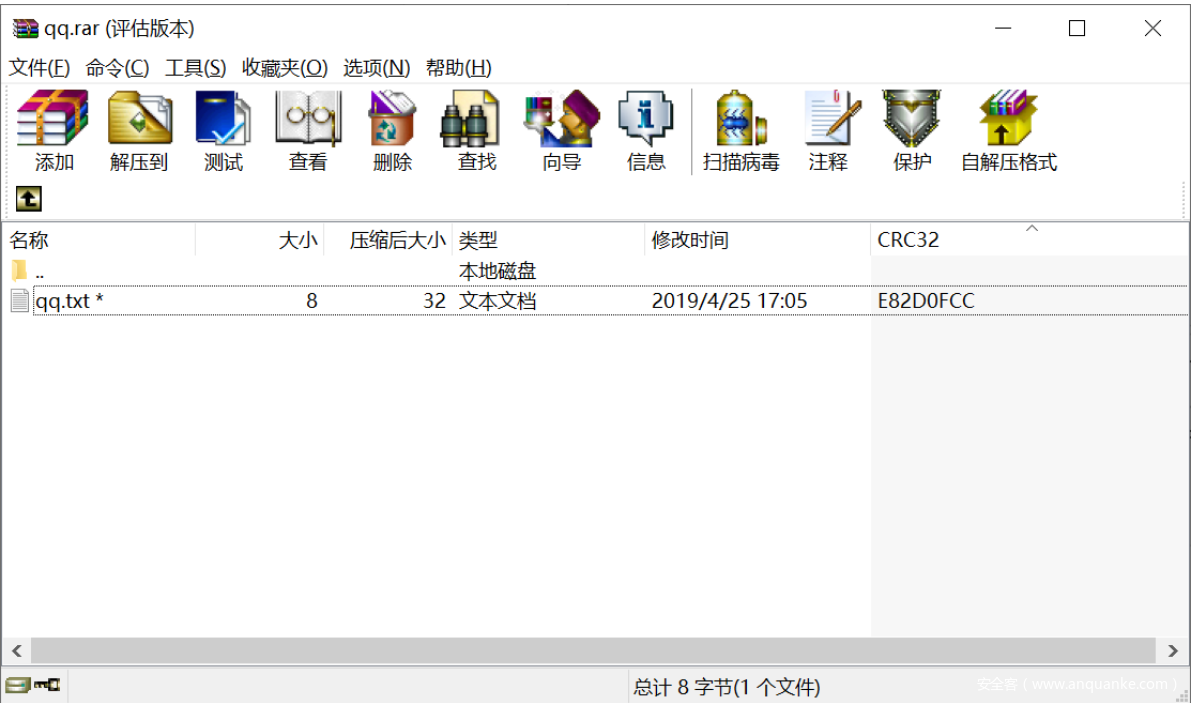Sort by Packed size (压缩后大小) header
1193x703 pixels.
388,240
